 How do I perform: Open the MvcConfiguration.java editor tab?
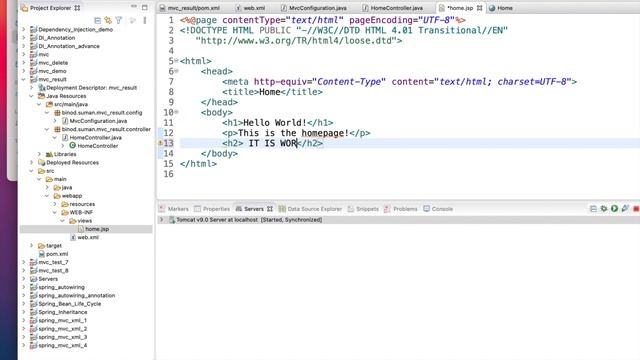click(x=314, y=8)
